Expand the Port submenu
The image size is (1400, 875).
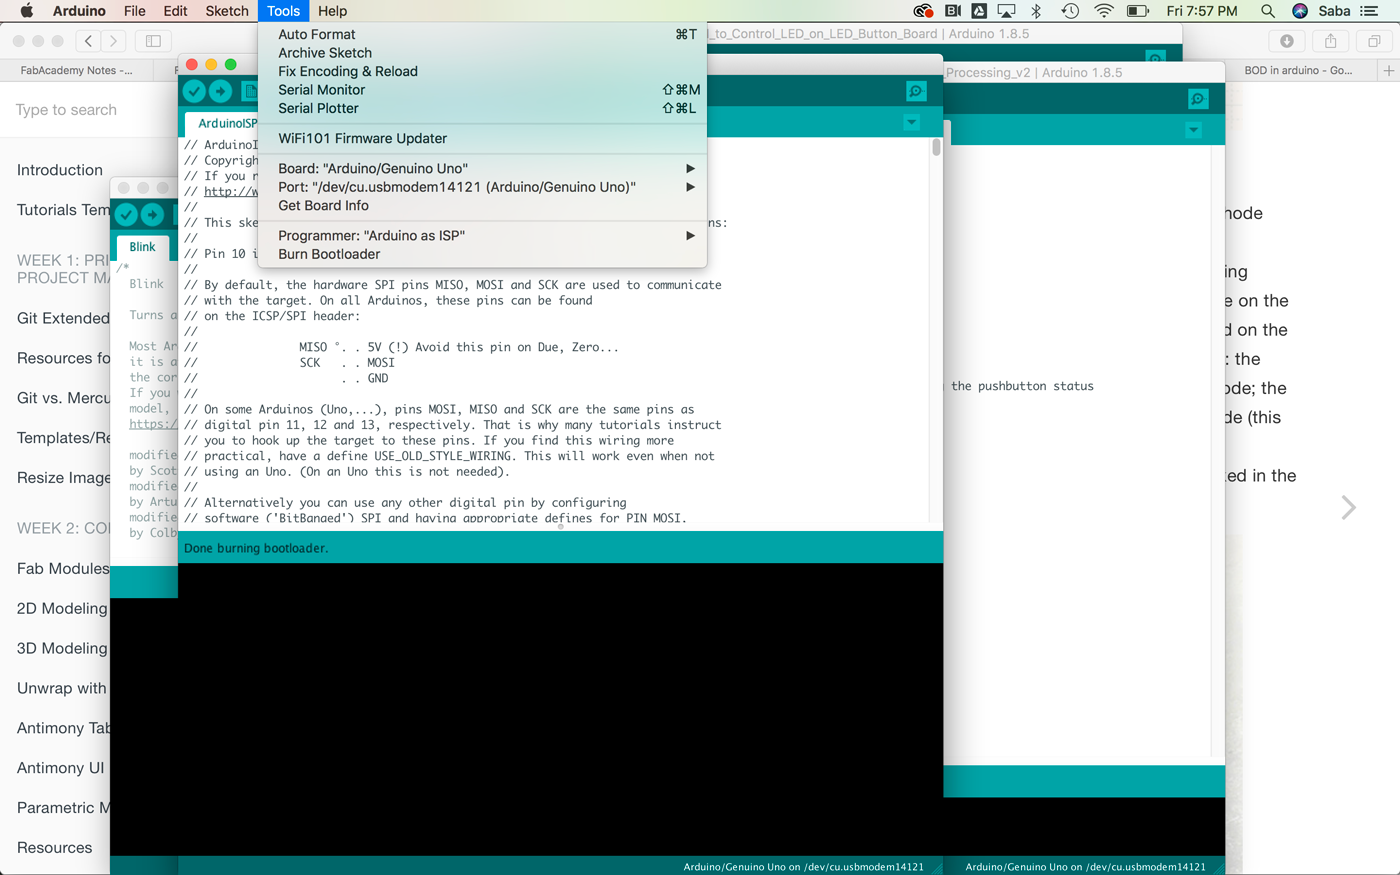click(x=482, y=187)
